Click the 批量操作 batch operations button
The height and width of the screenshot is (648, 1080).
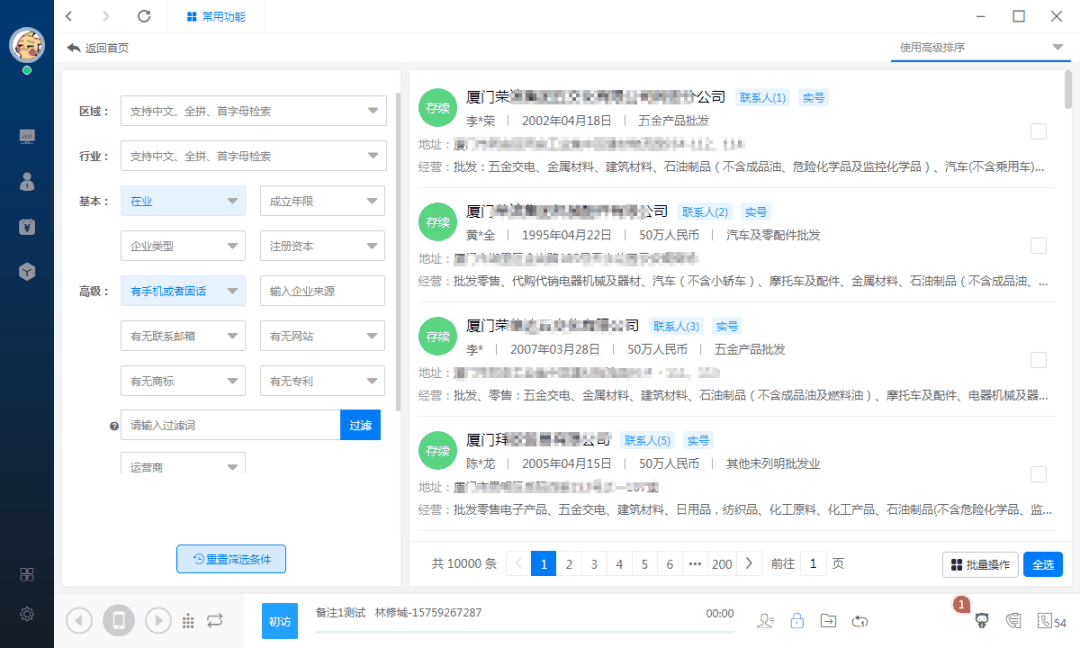point(980,565)
